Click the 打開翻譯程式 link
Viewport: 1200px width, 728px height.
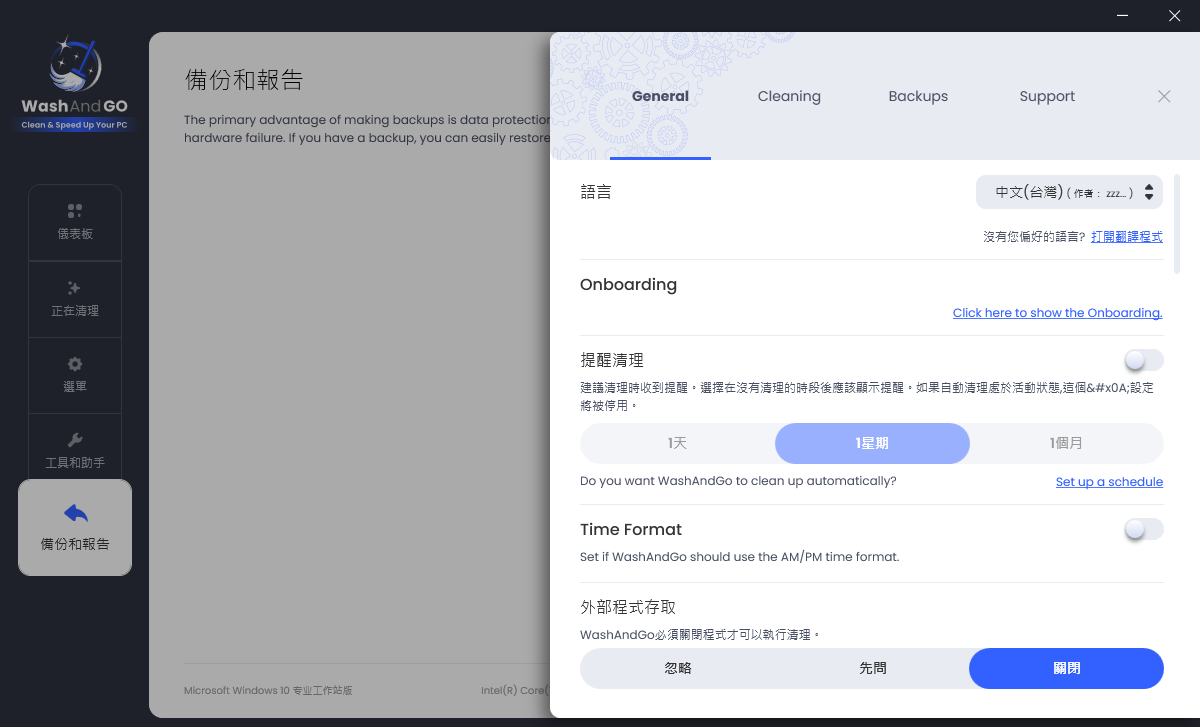1127,237
